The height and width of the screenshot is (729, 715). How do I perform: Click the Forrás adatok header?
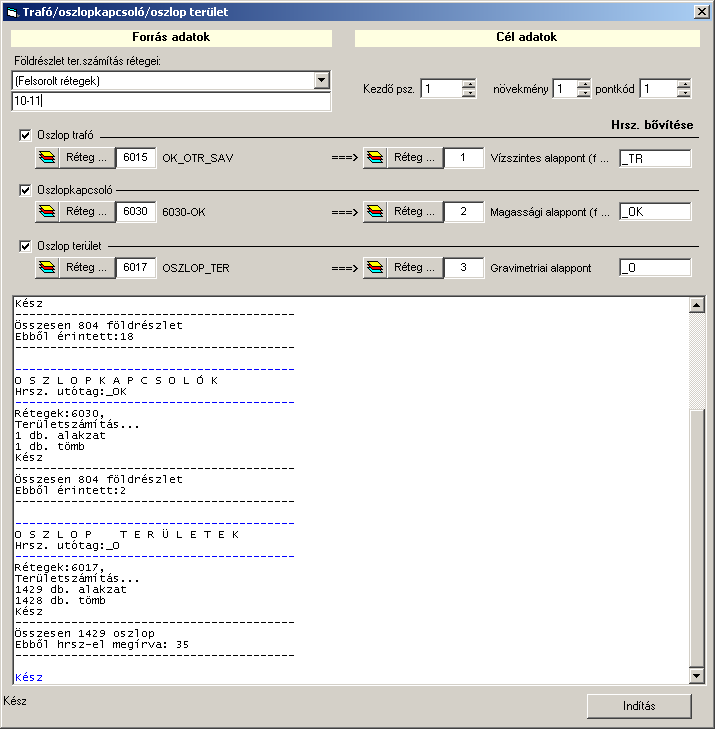click(x=171, y=37)
